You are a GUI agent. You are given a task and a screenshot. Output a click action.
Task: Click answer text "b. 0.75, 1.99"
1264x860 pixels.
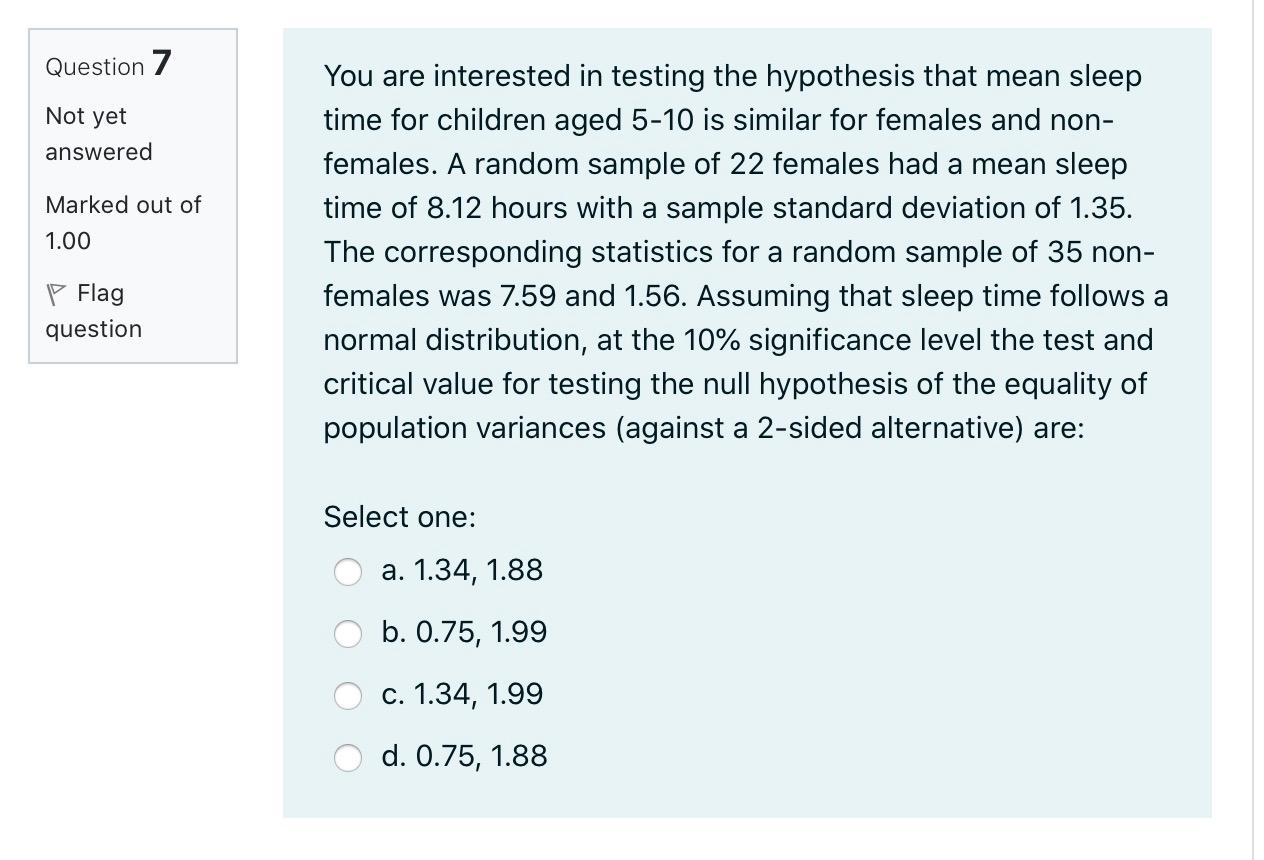click(464, 632)
